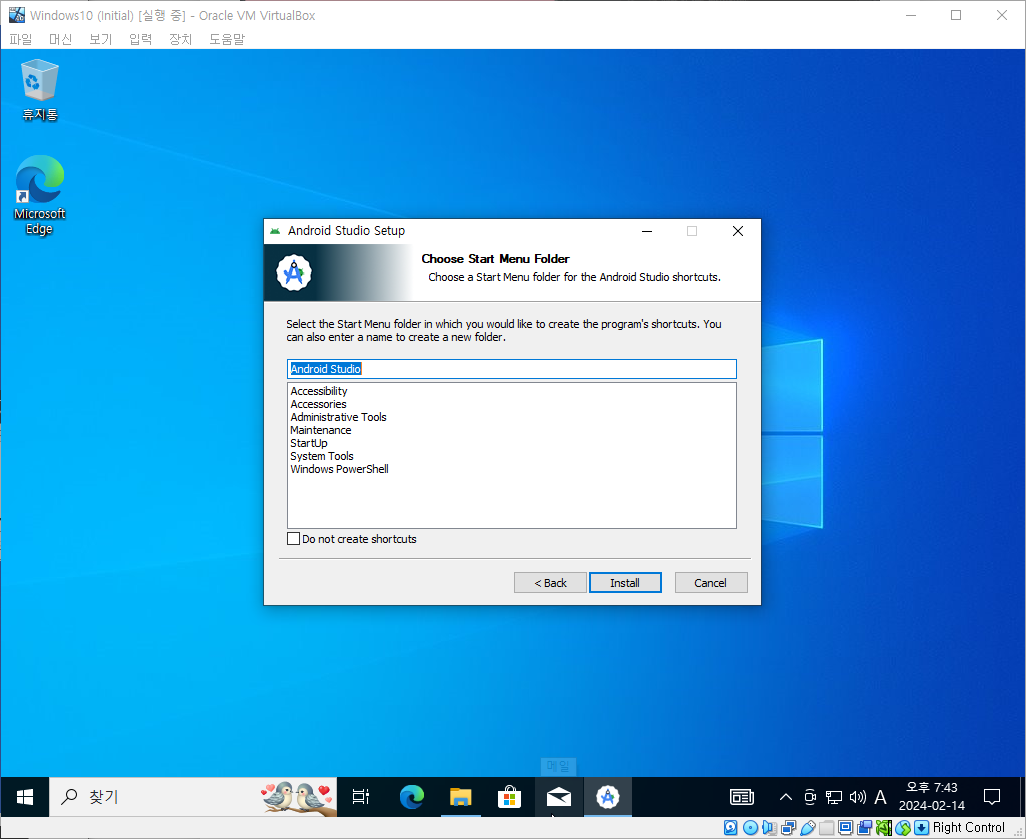1026x839 pixels.
Task: Click the Android Studio Setup taskbar icon
Action: click(x=607, y=796)
